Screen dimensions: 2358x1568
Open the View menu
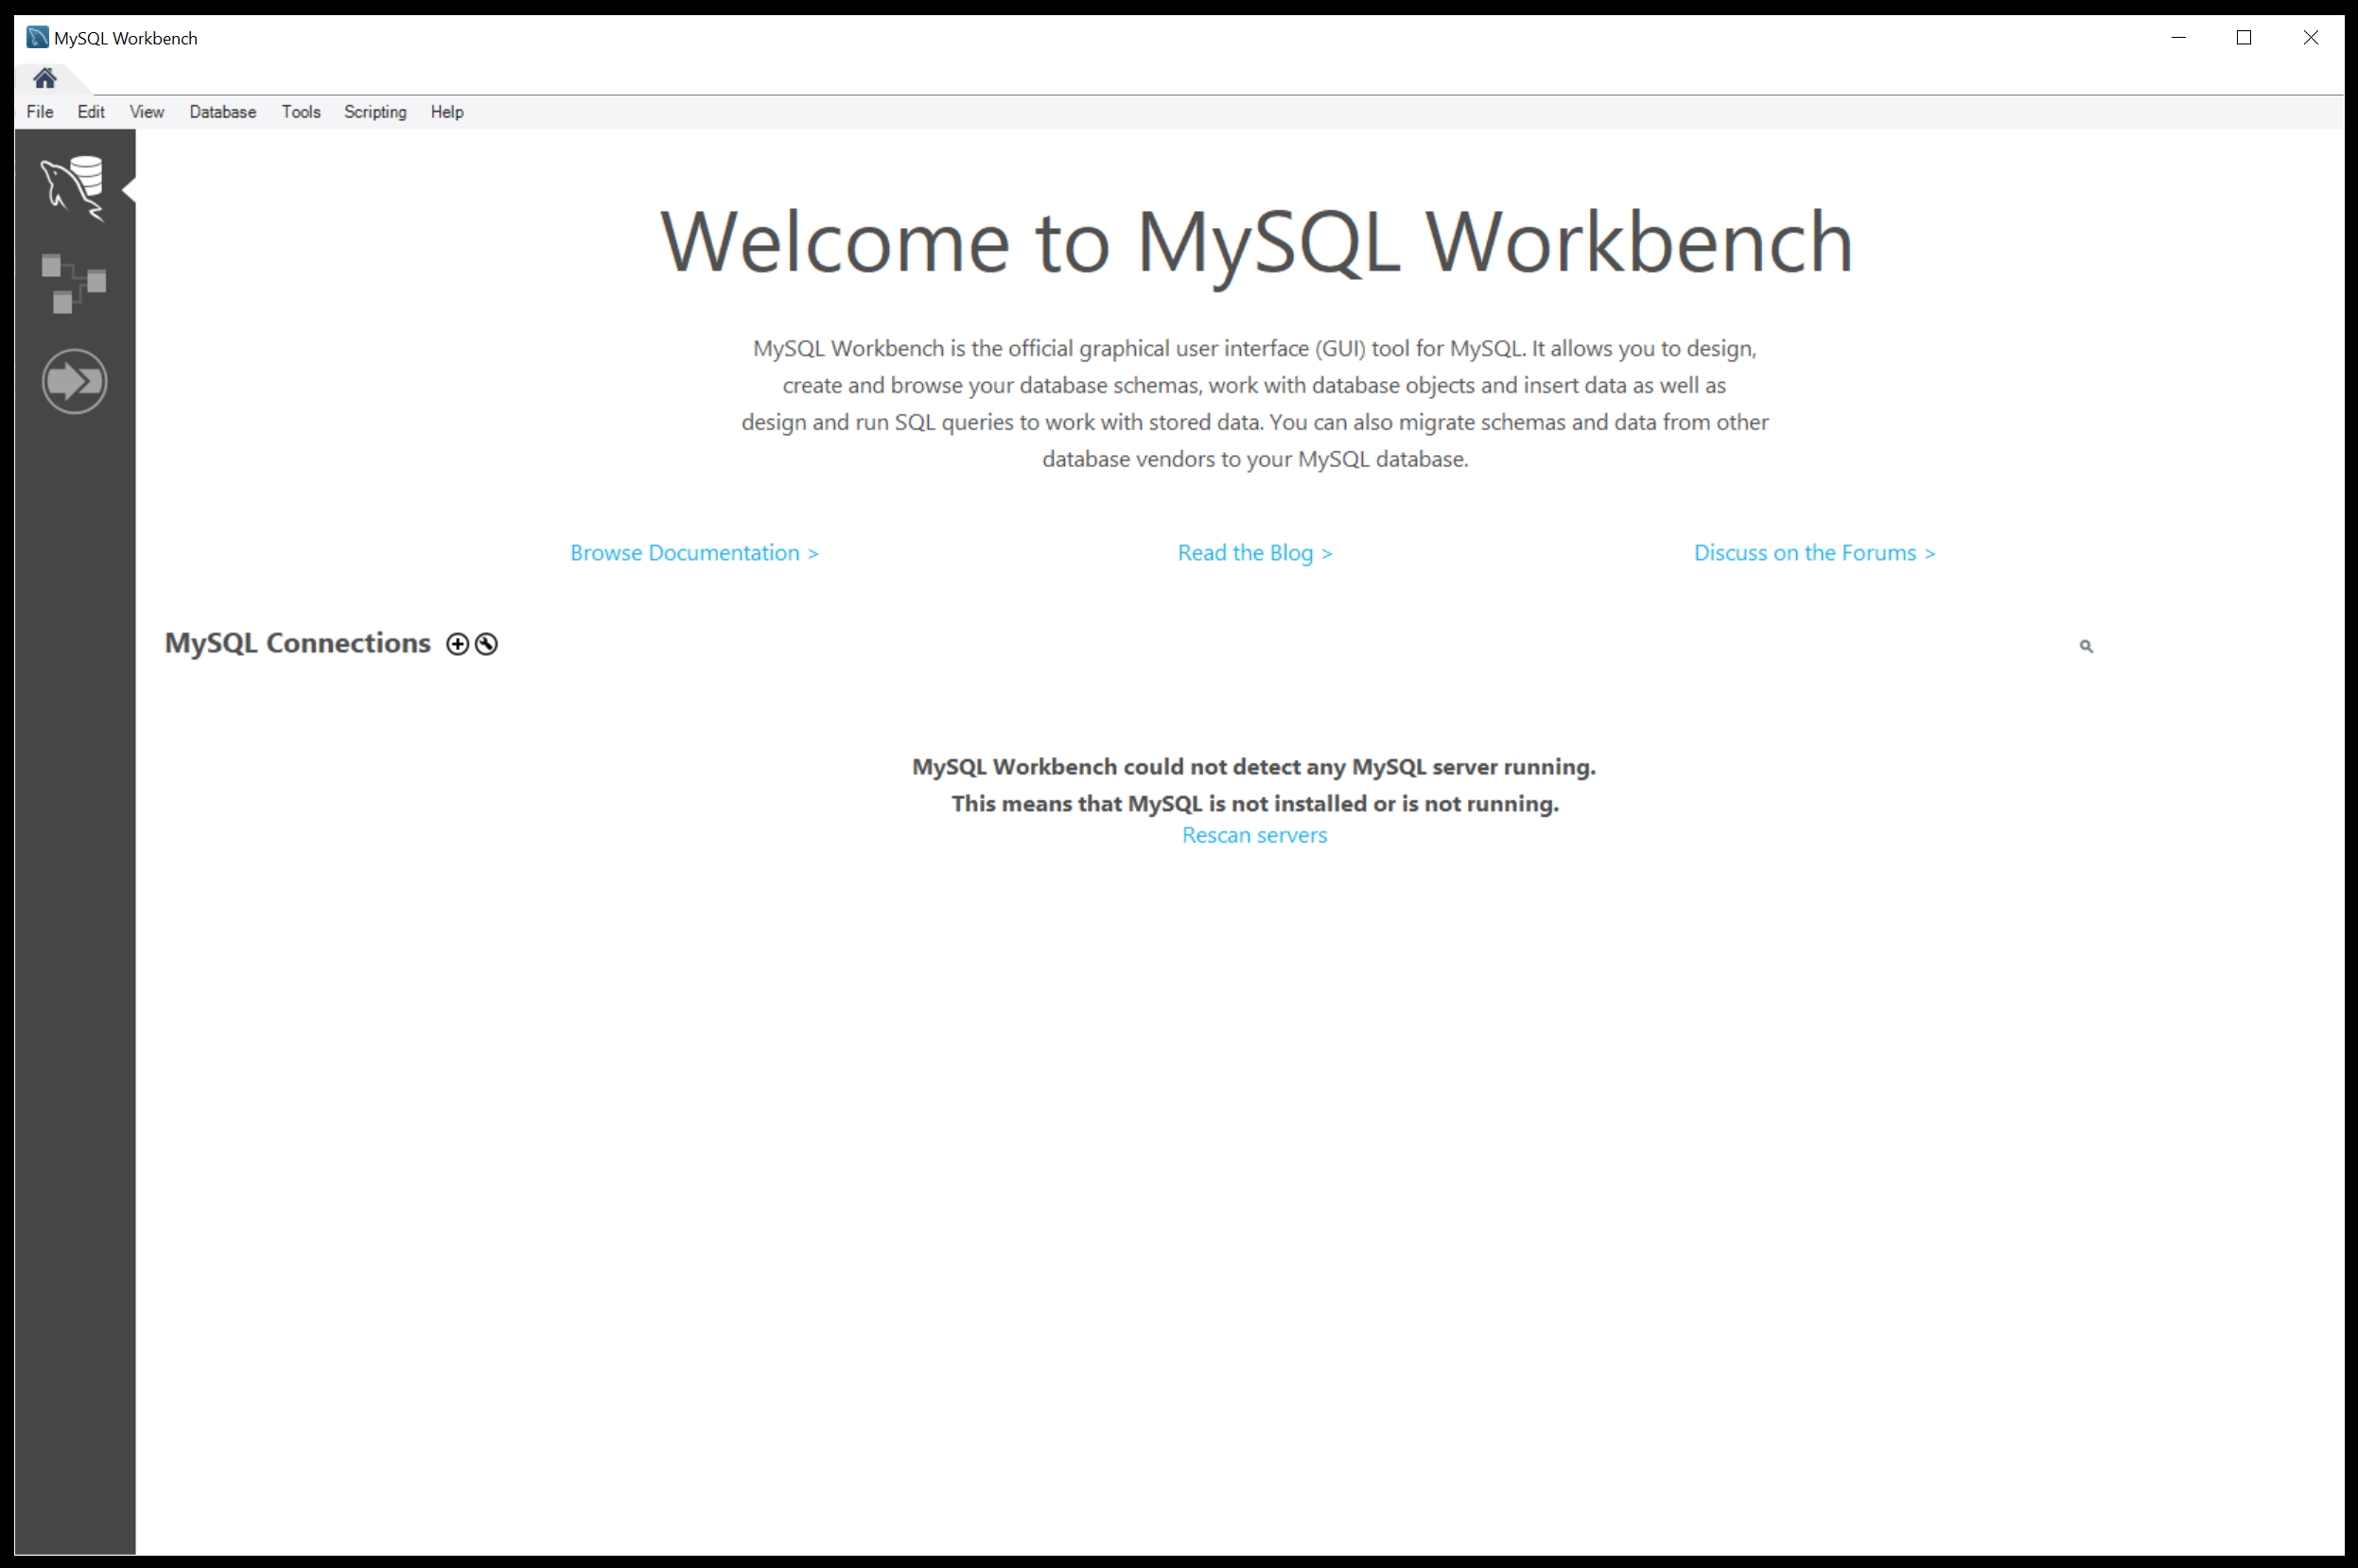[x=146, y=112]
